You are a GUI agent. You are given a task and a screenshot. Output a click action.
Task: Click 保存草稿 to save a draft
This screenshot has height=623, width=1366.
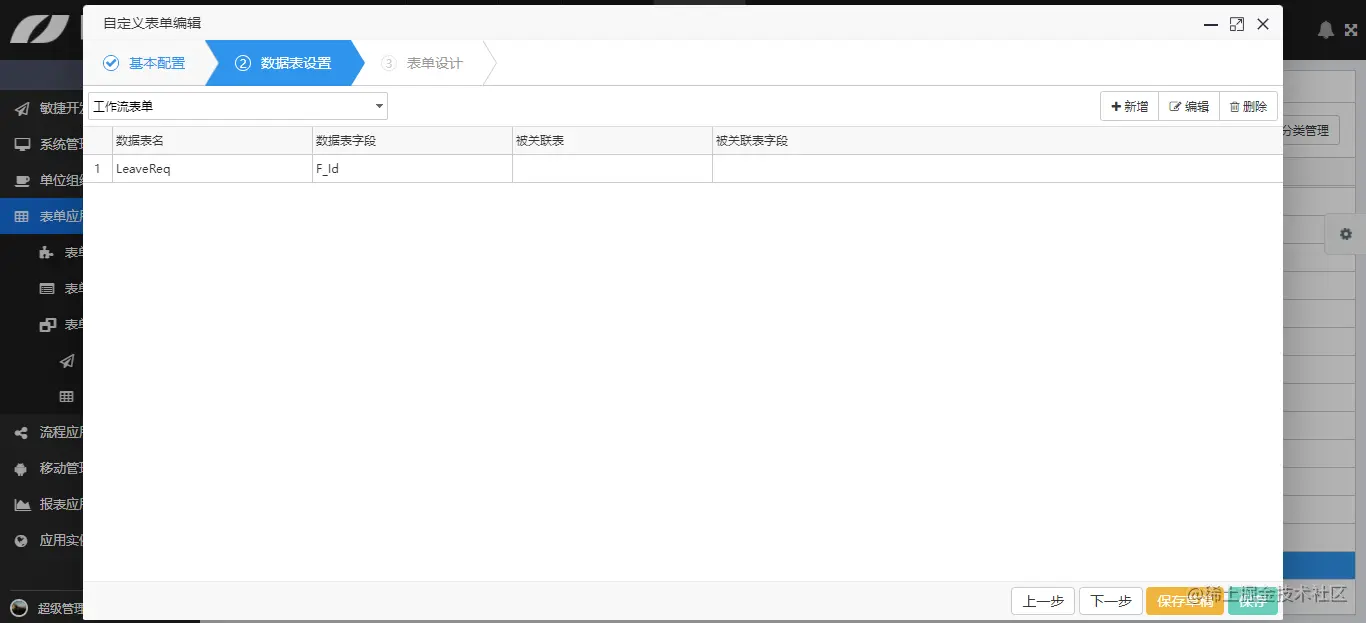pos(1184,601)
